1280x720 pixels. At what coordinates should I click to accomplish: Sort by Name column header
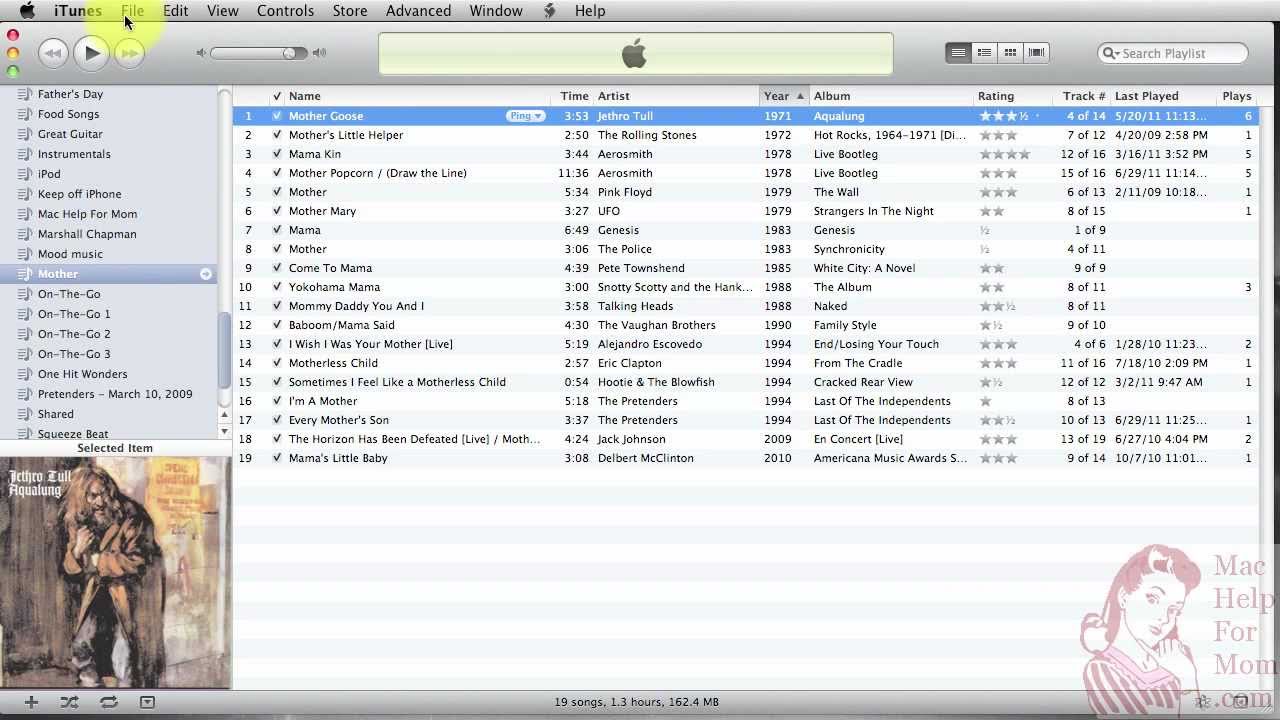417,96
